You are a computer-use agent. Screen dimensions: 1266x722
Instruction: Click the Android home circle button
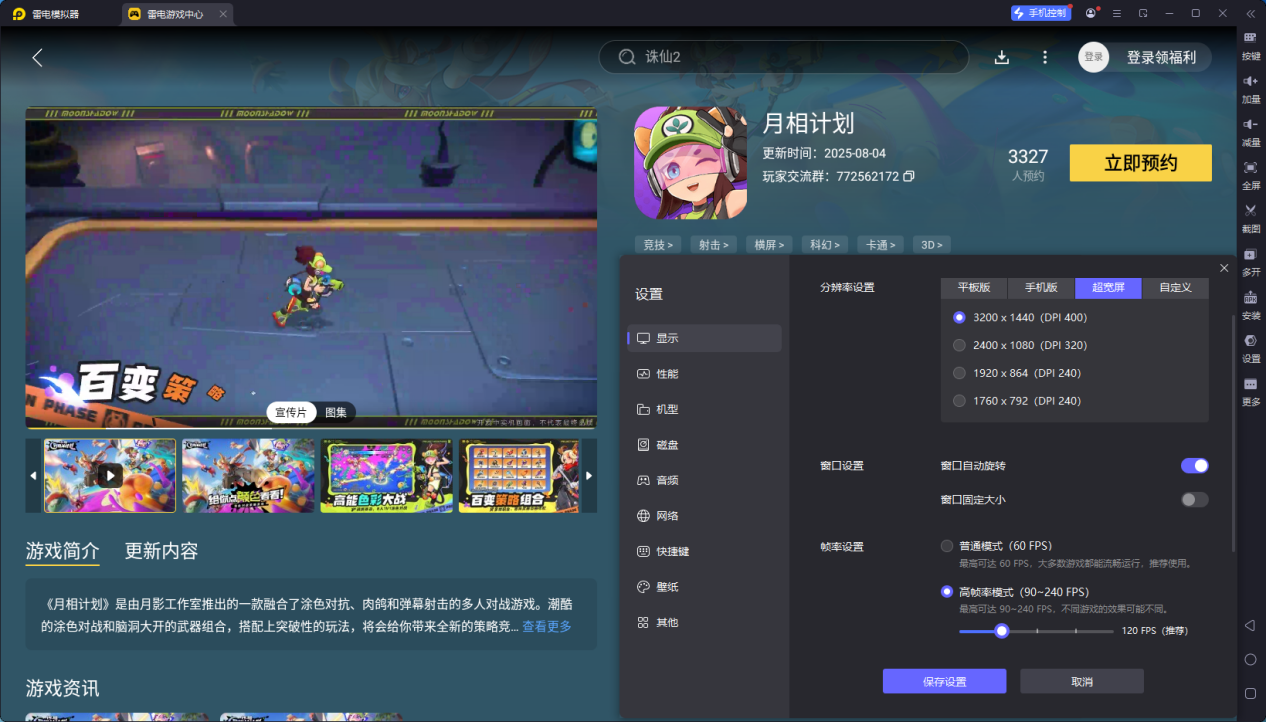[x=1250, y=660]
